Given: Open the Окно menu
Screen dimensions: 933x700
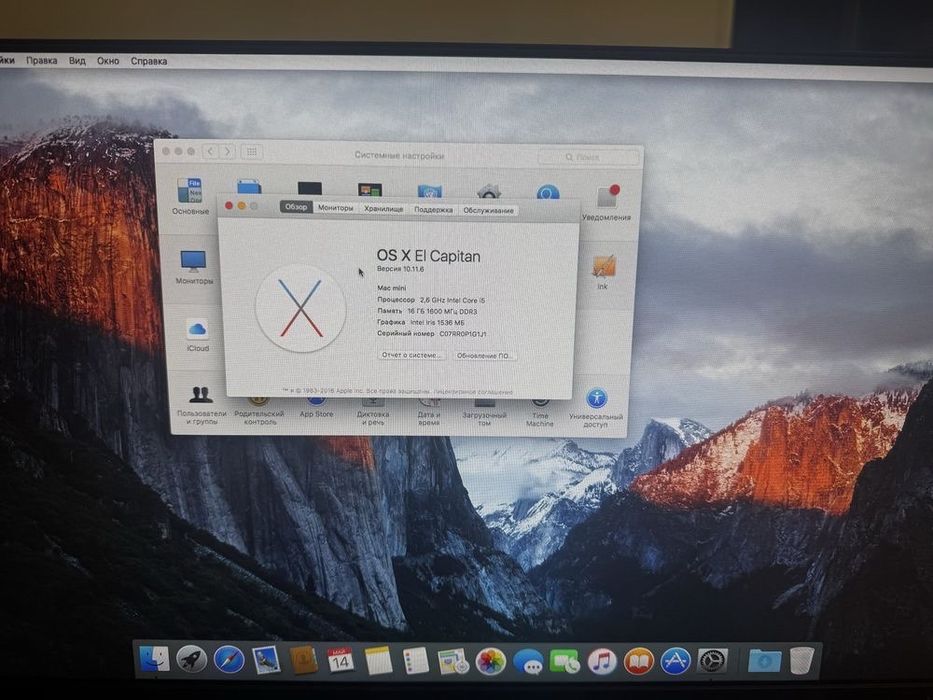Looking at the screenshot, I should (x=108, y=61).
